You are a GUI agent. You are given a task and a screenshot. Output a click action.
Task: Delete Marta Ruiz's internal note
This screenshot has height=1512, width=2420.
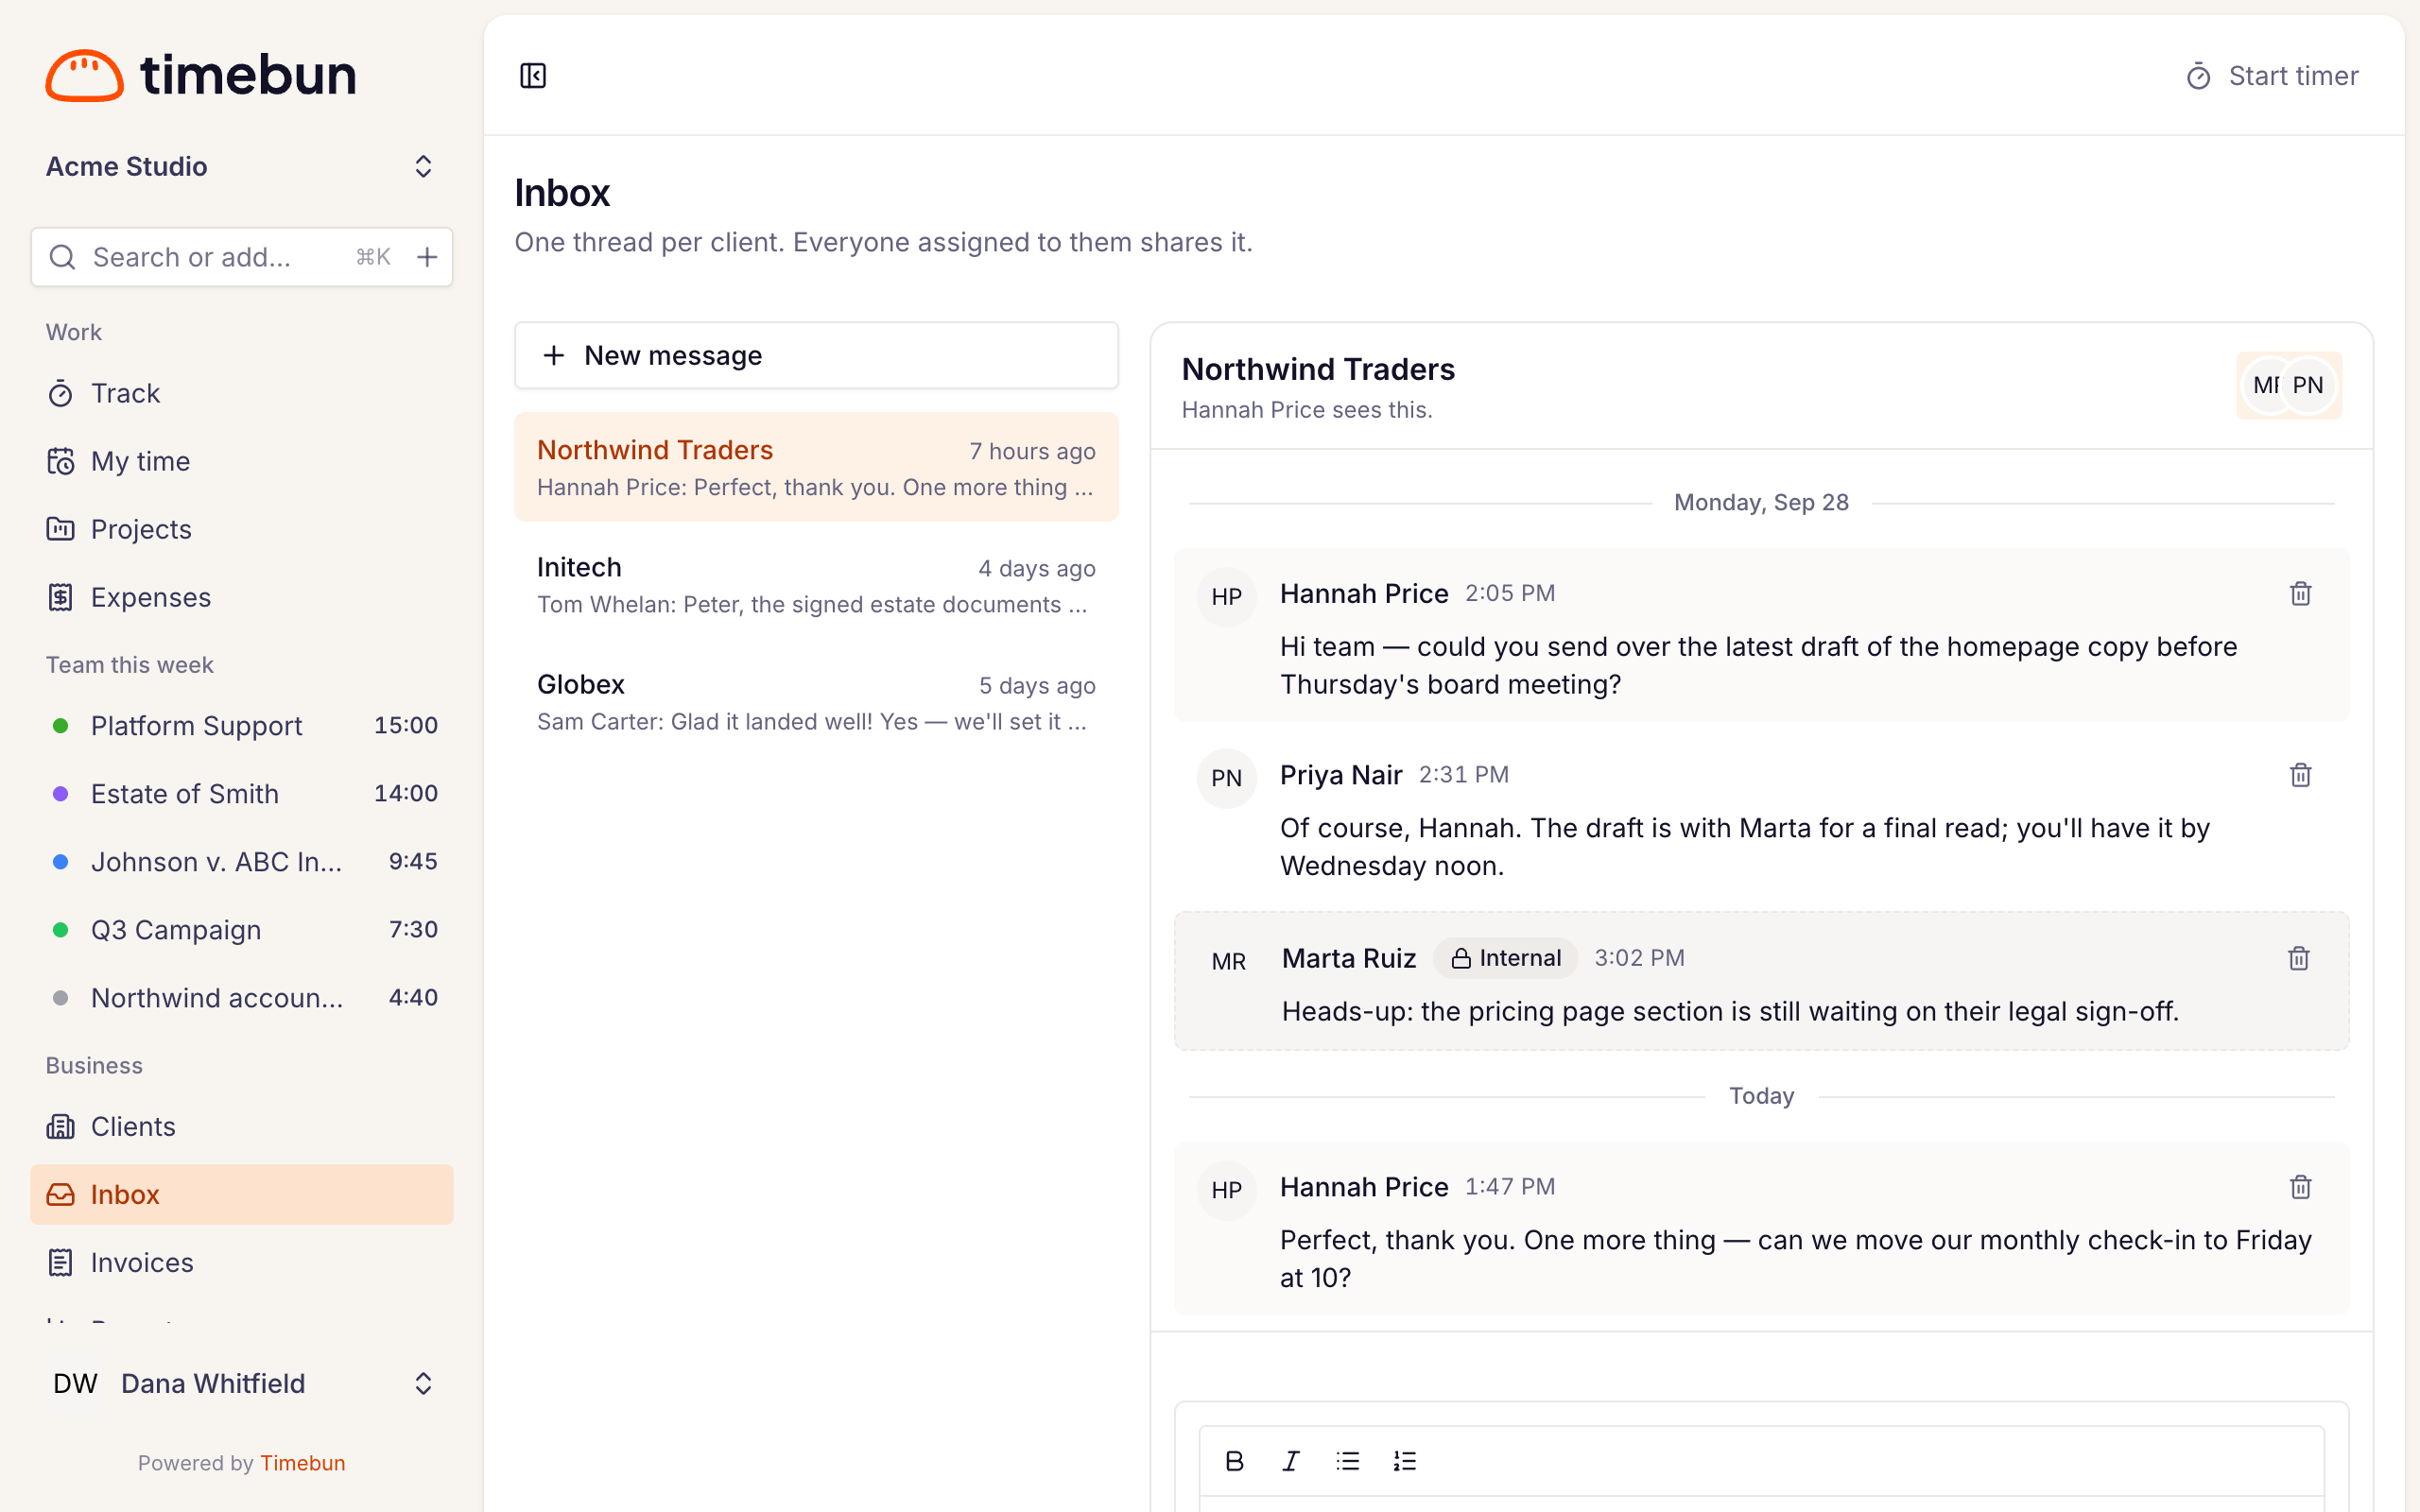(x=2298, y=959)
